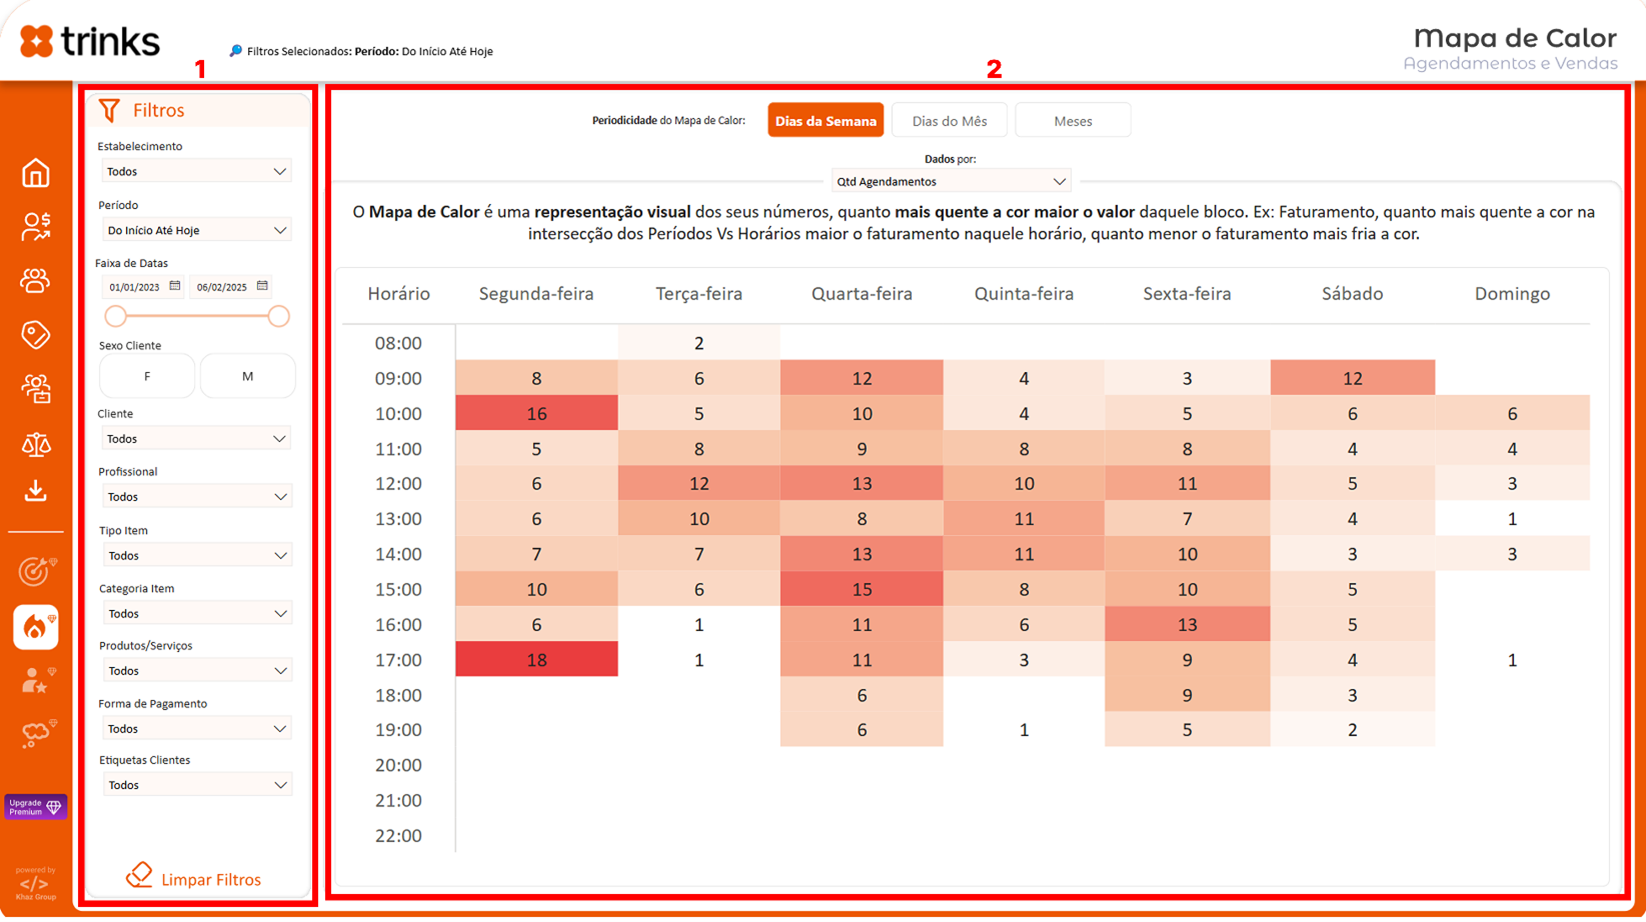Open the target goals premium icon
The height and width of the screenshot is (922, 1646).
pos(36,571)
